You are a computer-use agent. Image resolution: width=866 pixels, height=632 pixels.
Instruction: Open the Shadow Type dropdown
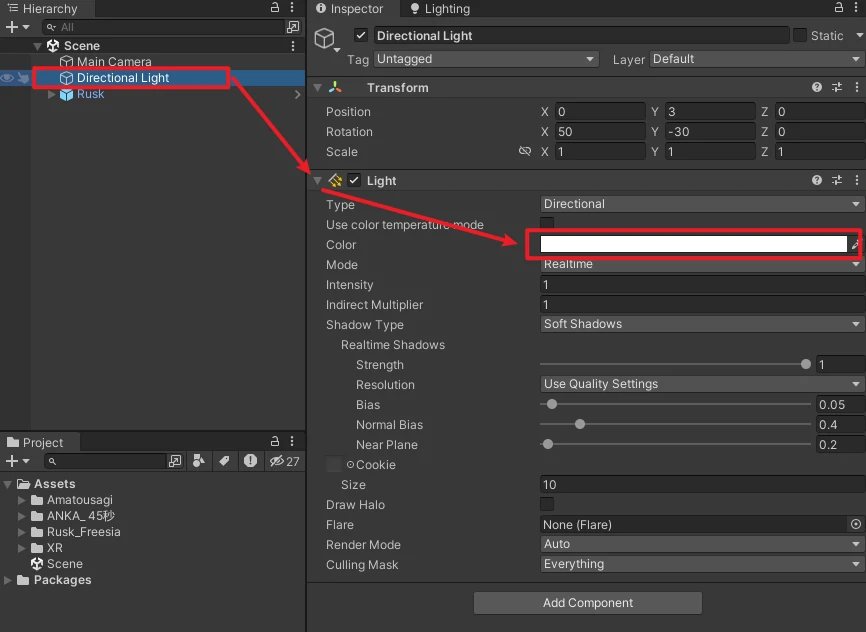pos(701,324)
